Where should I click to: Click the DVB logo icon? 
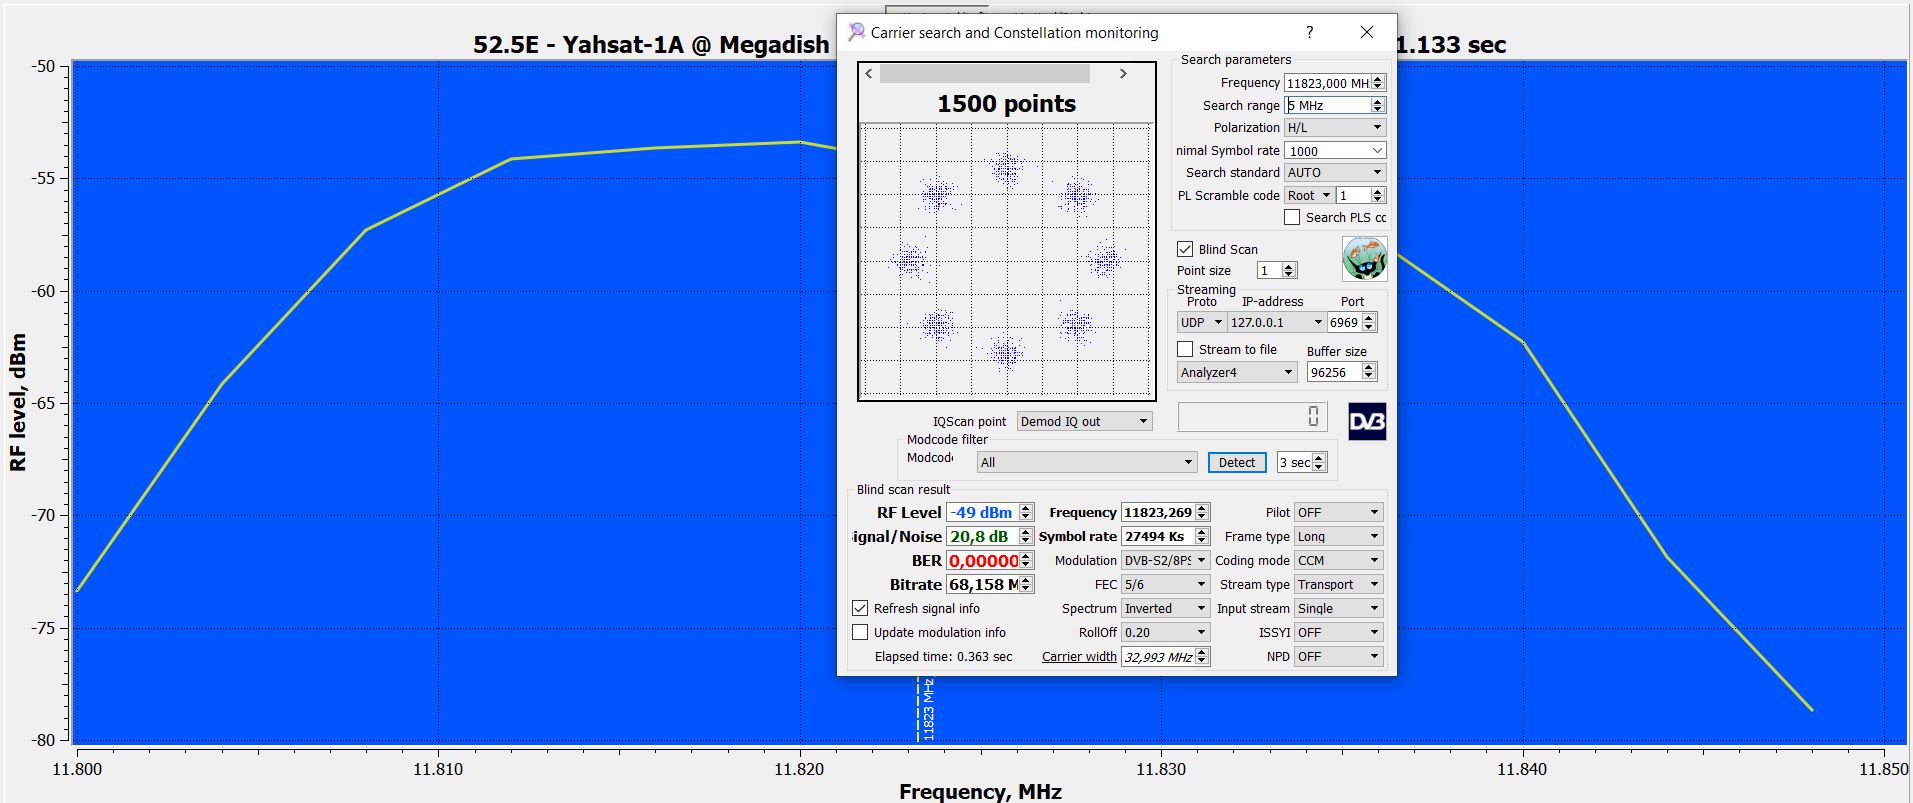tap(1367, 422)
